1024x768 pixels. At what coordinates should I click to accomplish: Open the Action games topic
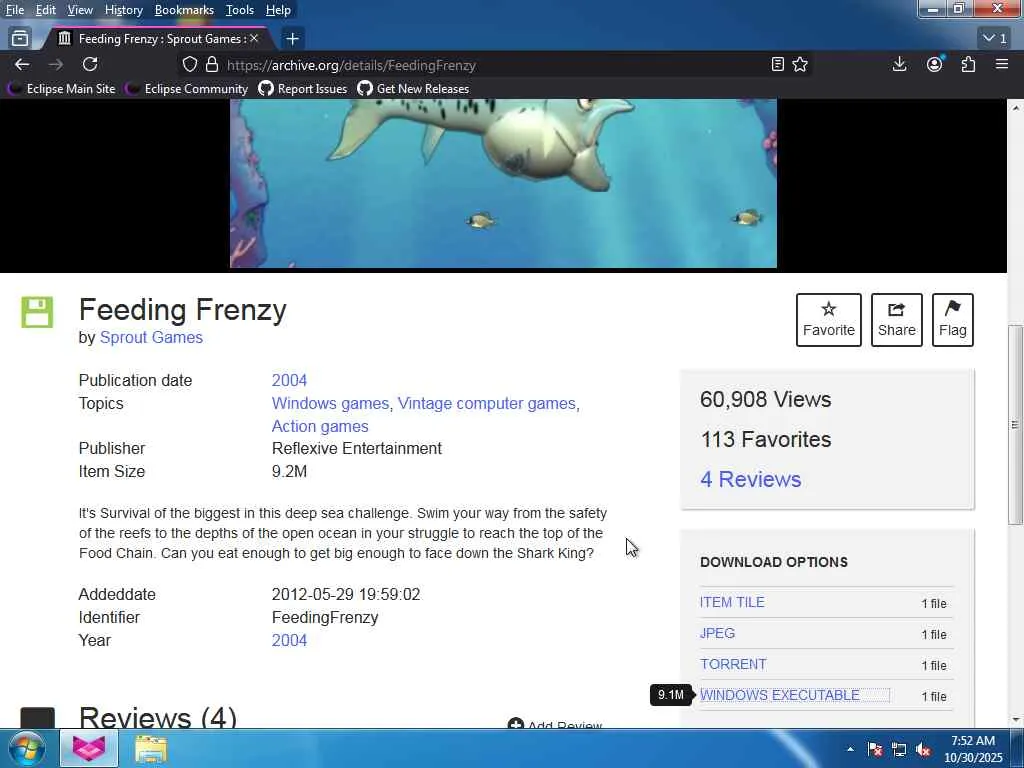(320, 426)
